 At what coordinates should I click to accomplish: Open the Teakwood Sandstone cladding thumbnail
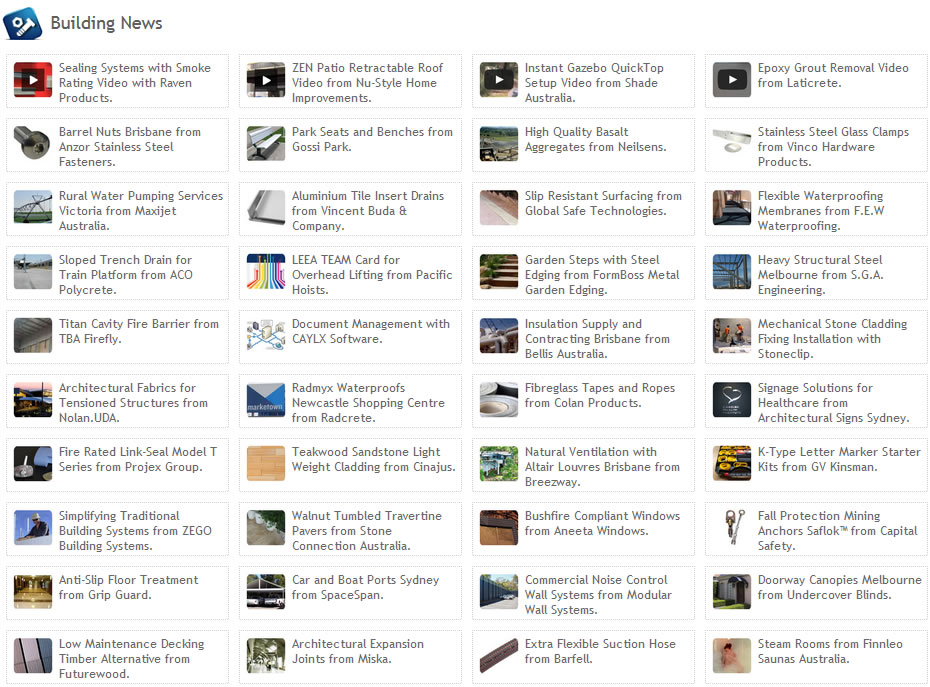[266, 464]
